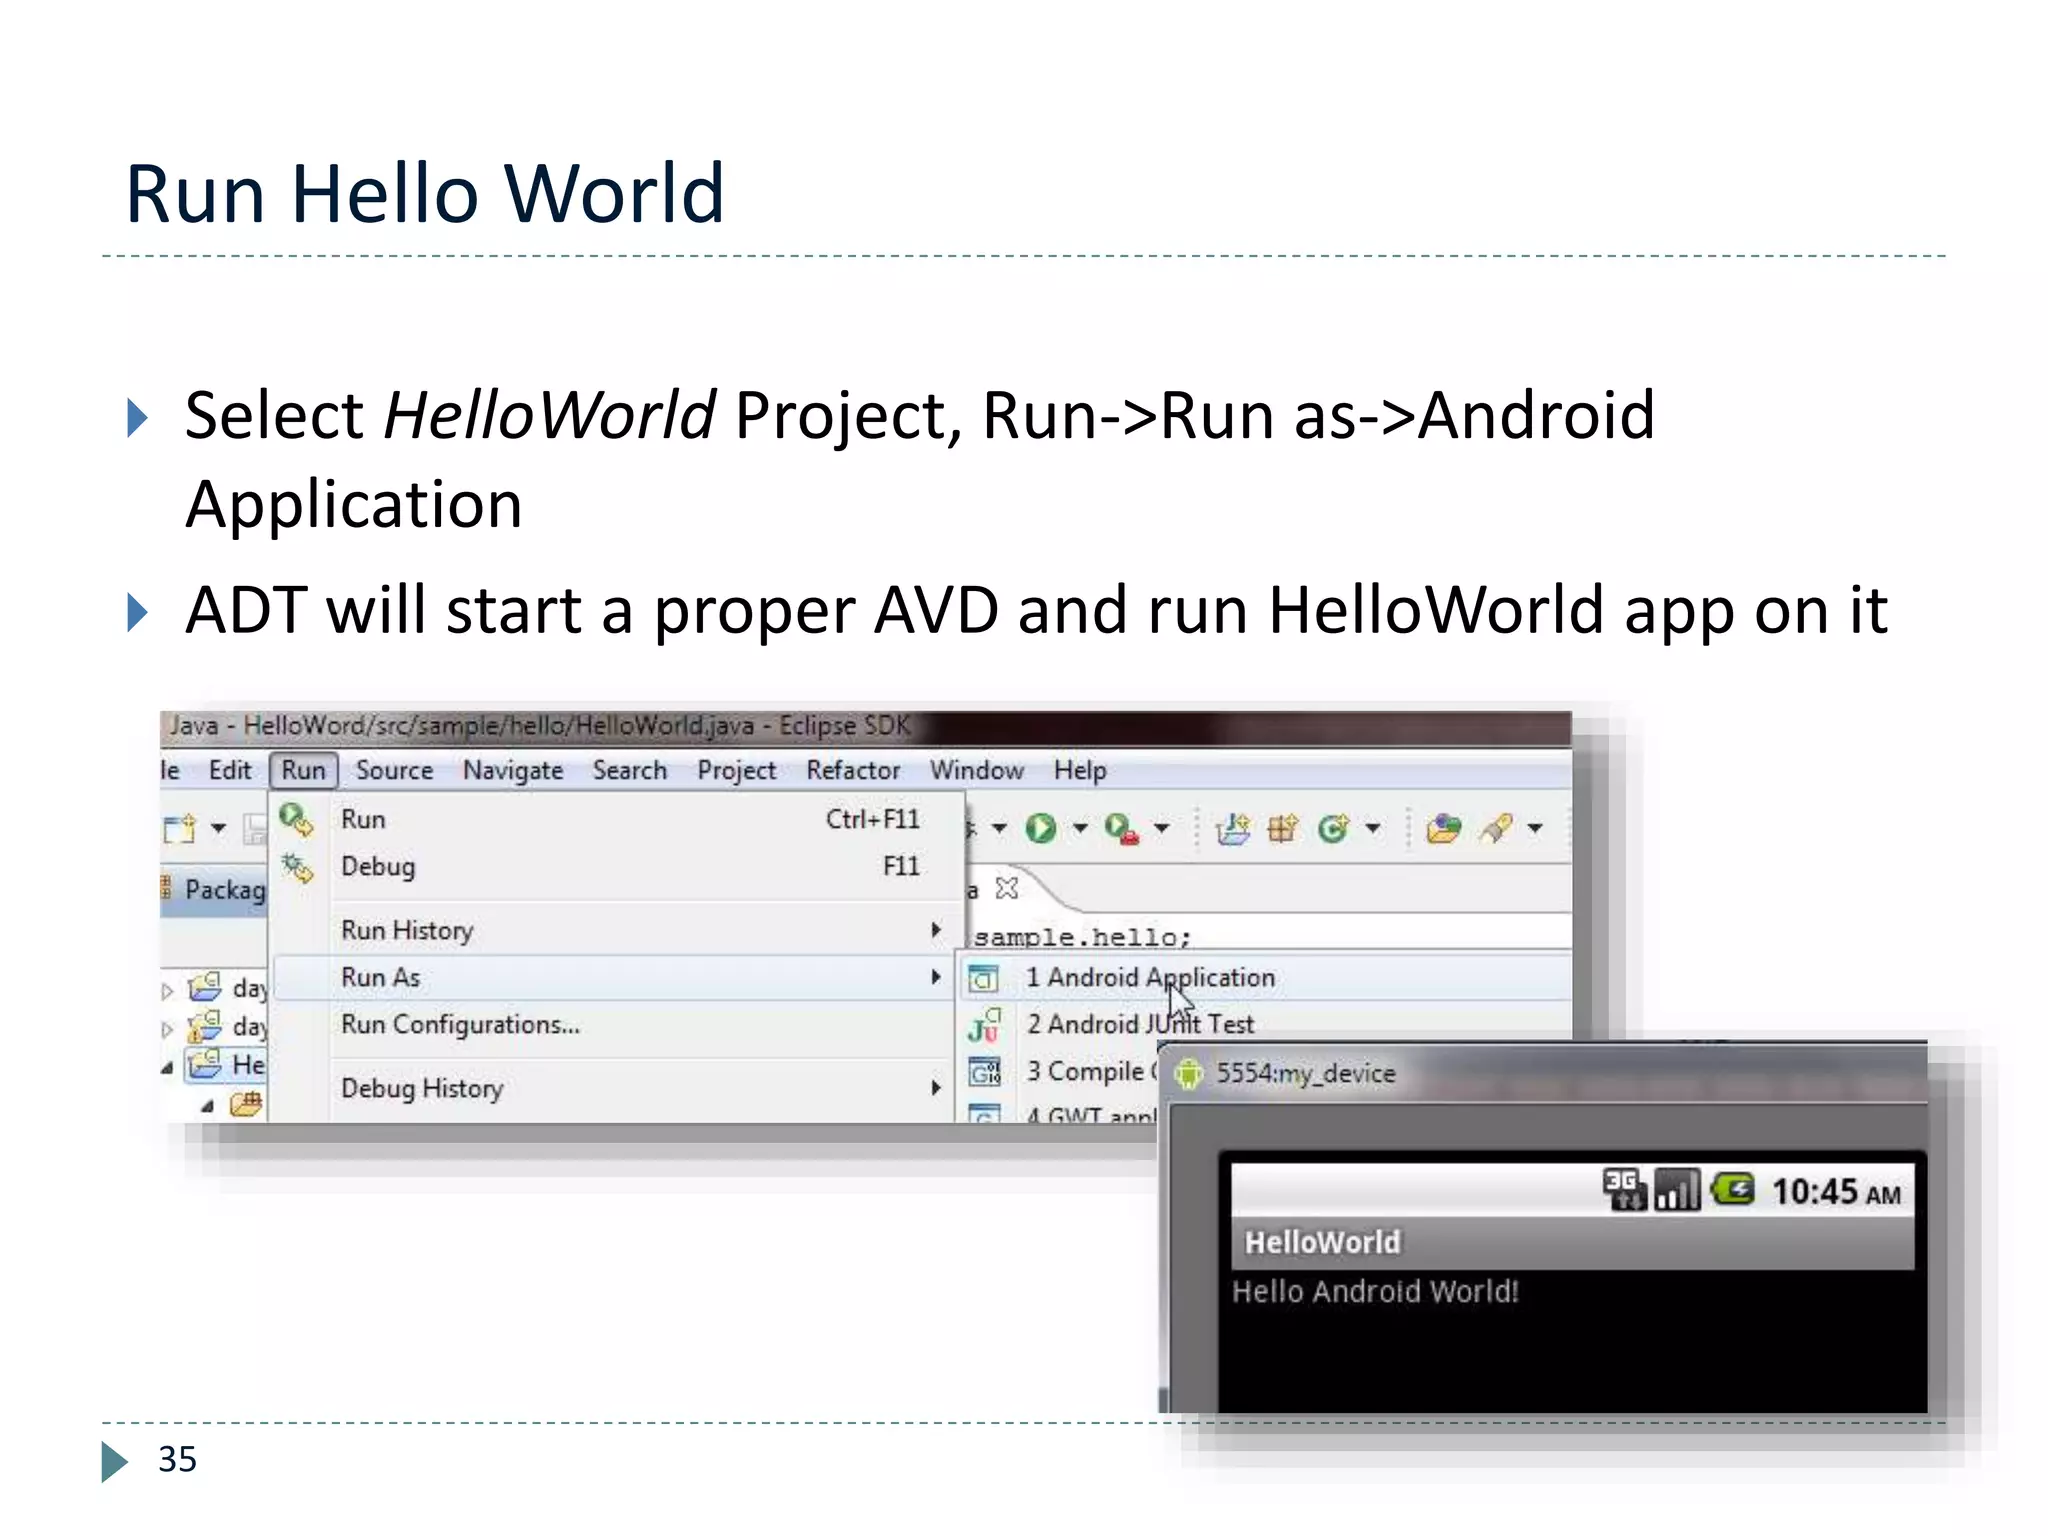The image size is (2048, 1536).
Task: Click the New Java Package toolbar icon
Action: point(1282,829)
